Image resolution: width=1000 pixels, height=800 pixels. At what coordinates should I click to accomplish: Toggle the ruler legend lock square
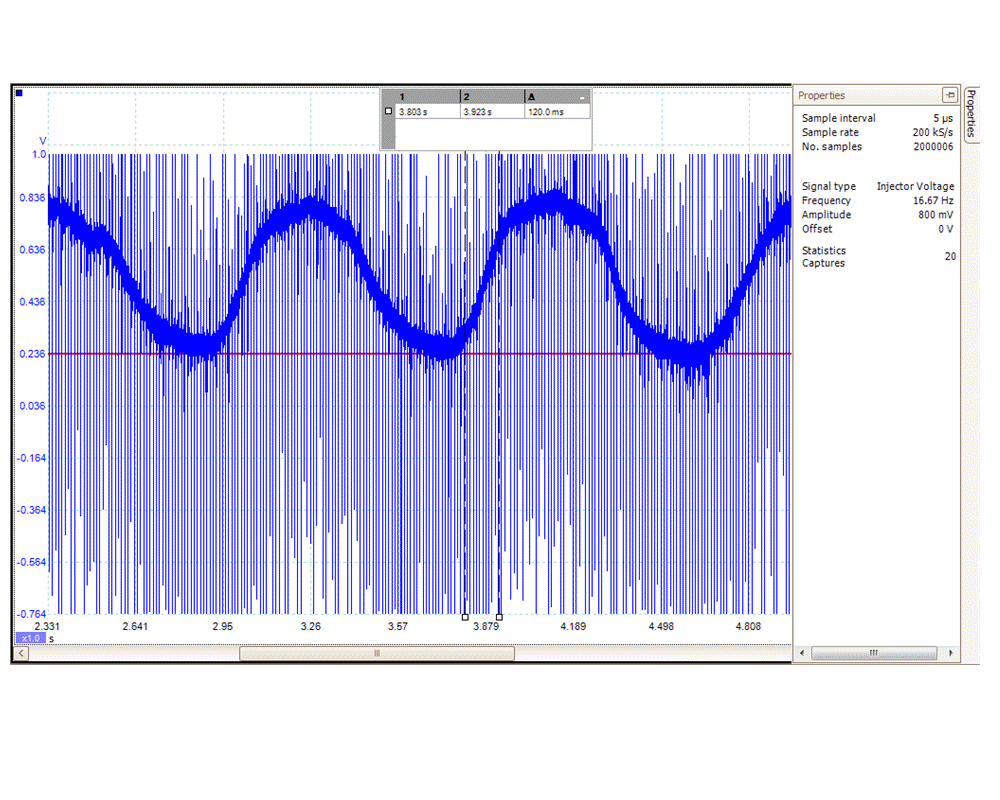point(388,111)
